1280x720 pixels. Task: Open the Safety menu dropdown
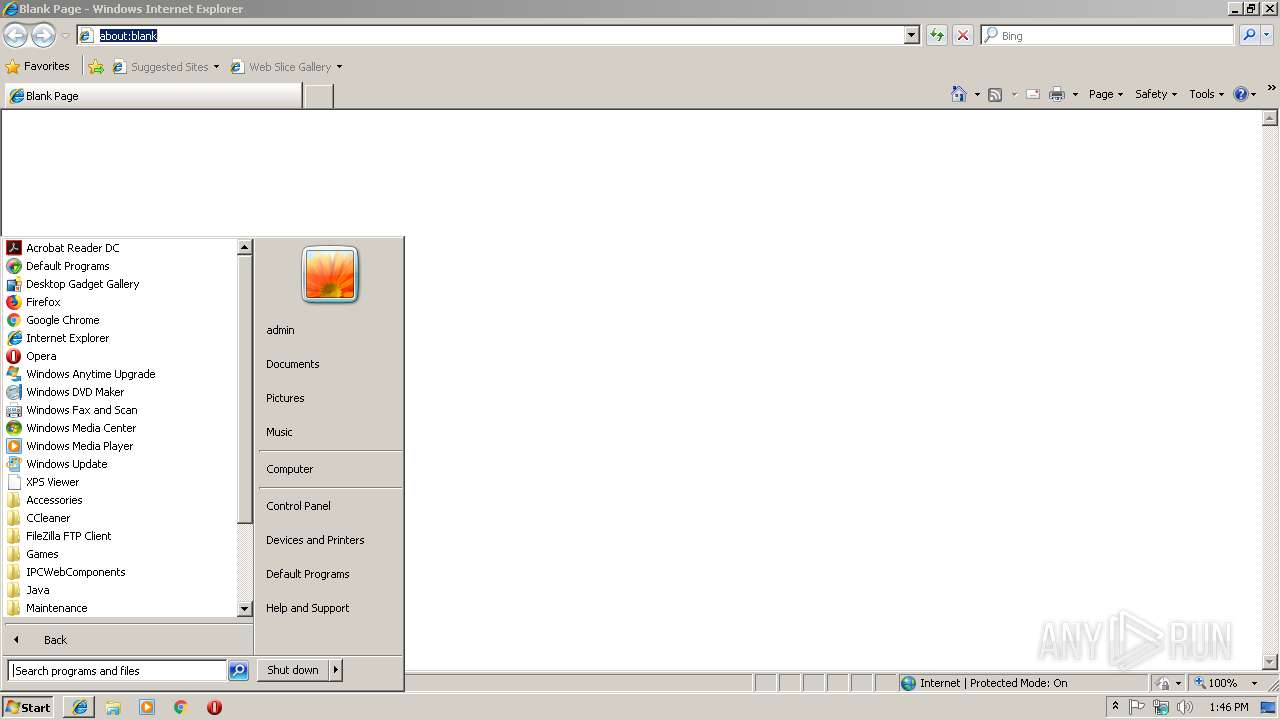(x=1155, y=94)
